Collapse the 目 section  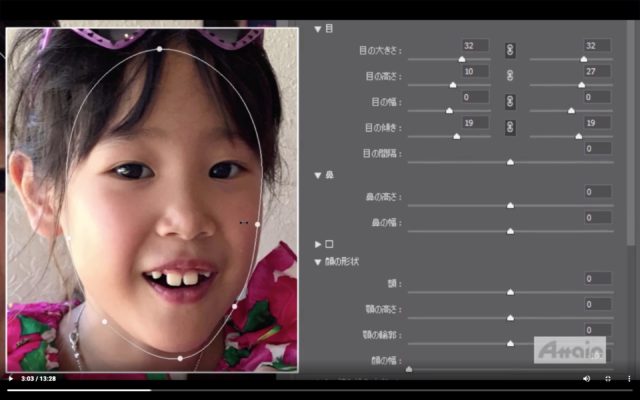[318, 29]
